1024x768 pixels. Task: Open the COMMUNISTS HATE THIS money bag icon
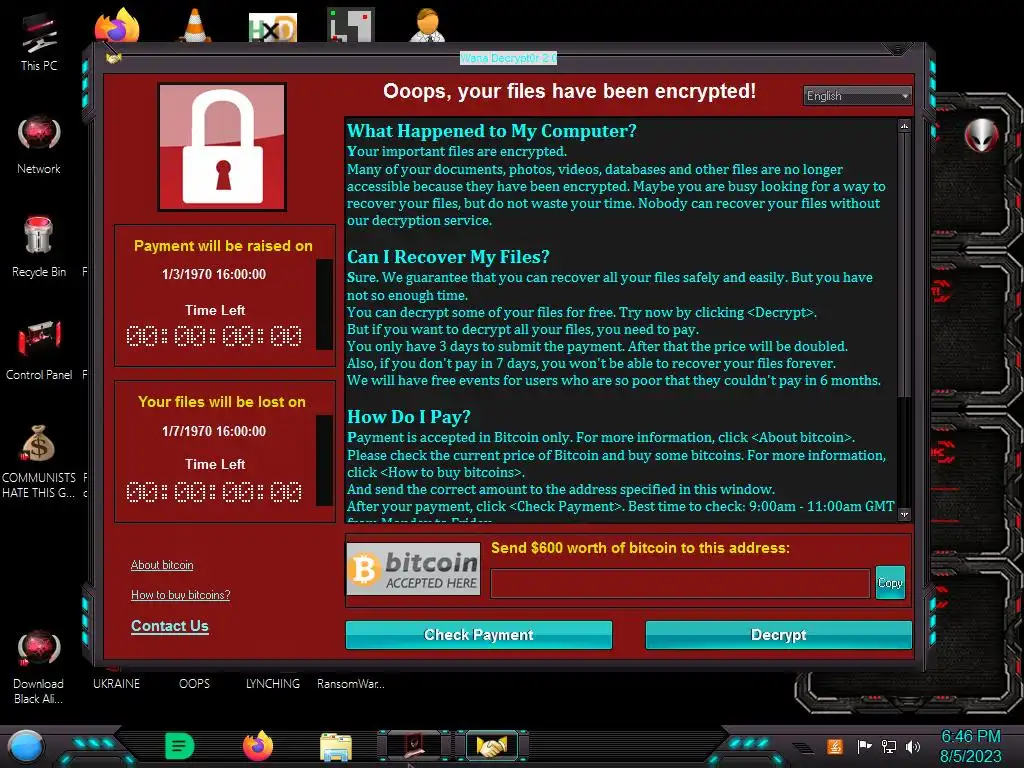pos(39,461)
